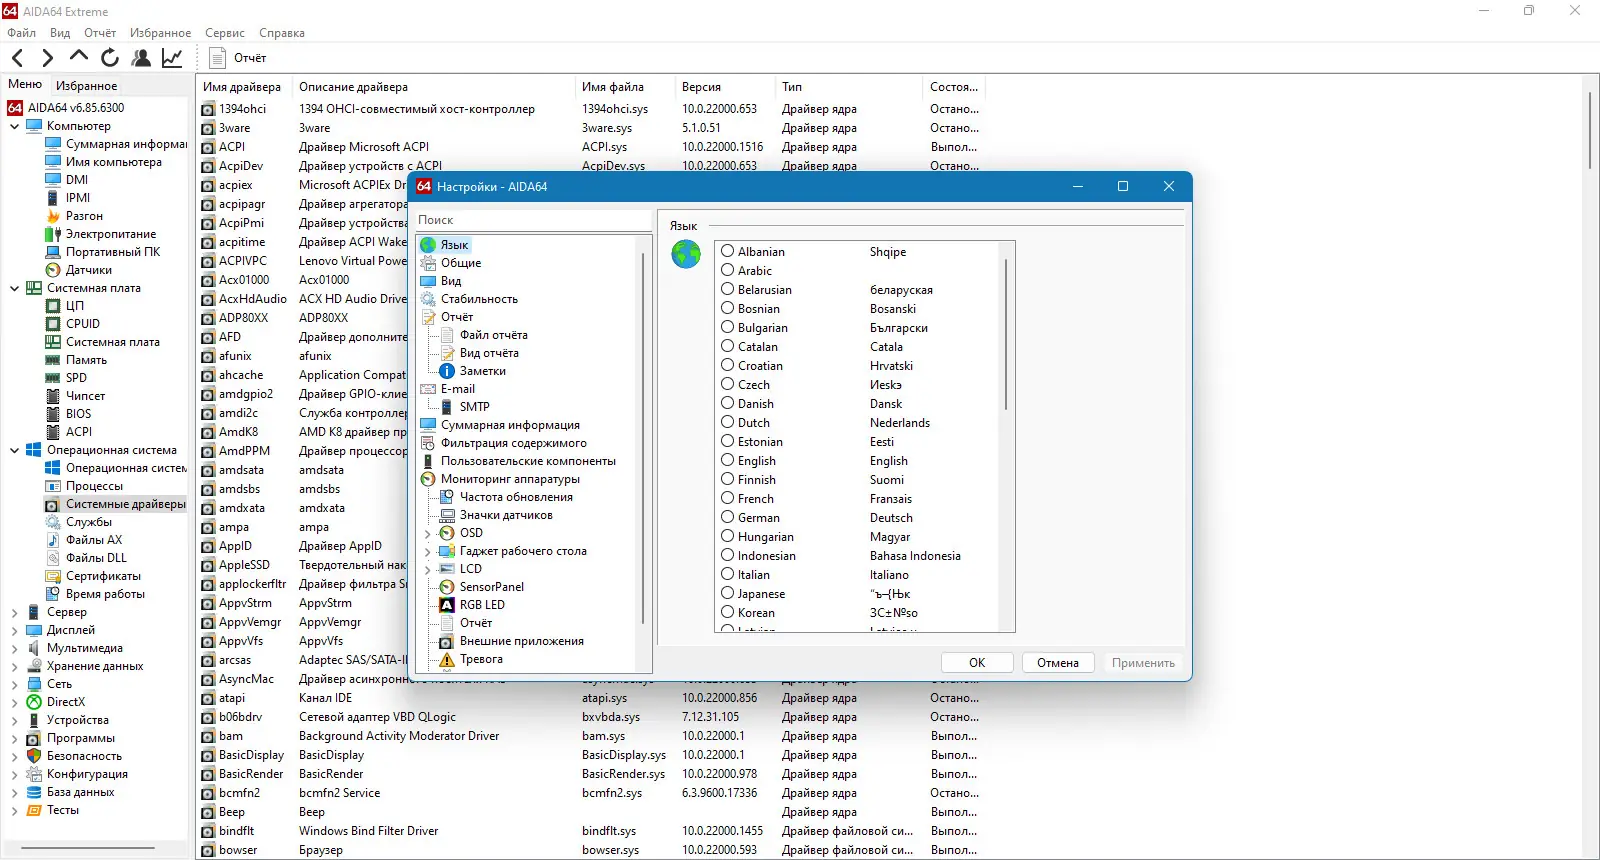
Task: Expand the OSD node in settings tree
Action: point(428,533)
